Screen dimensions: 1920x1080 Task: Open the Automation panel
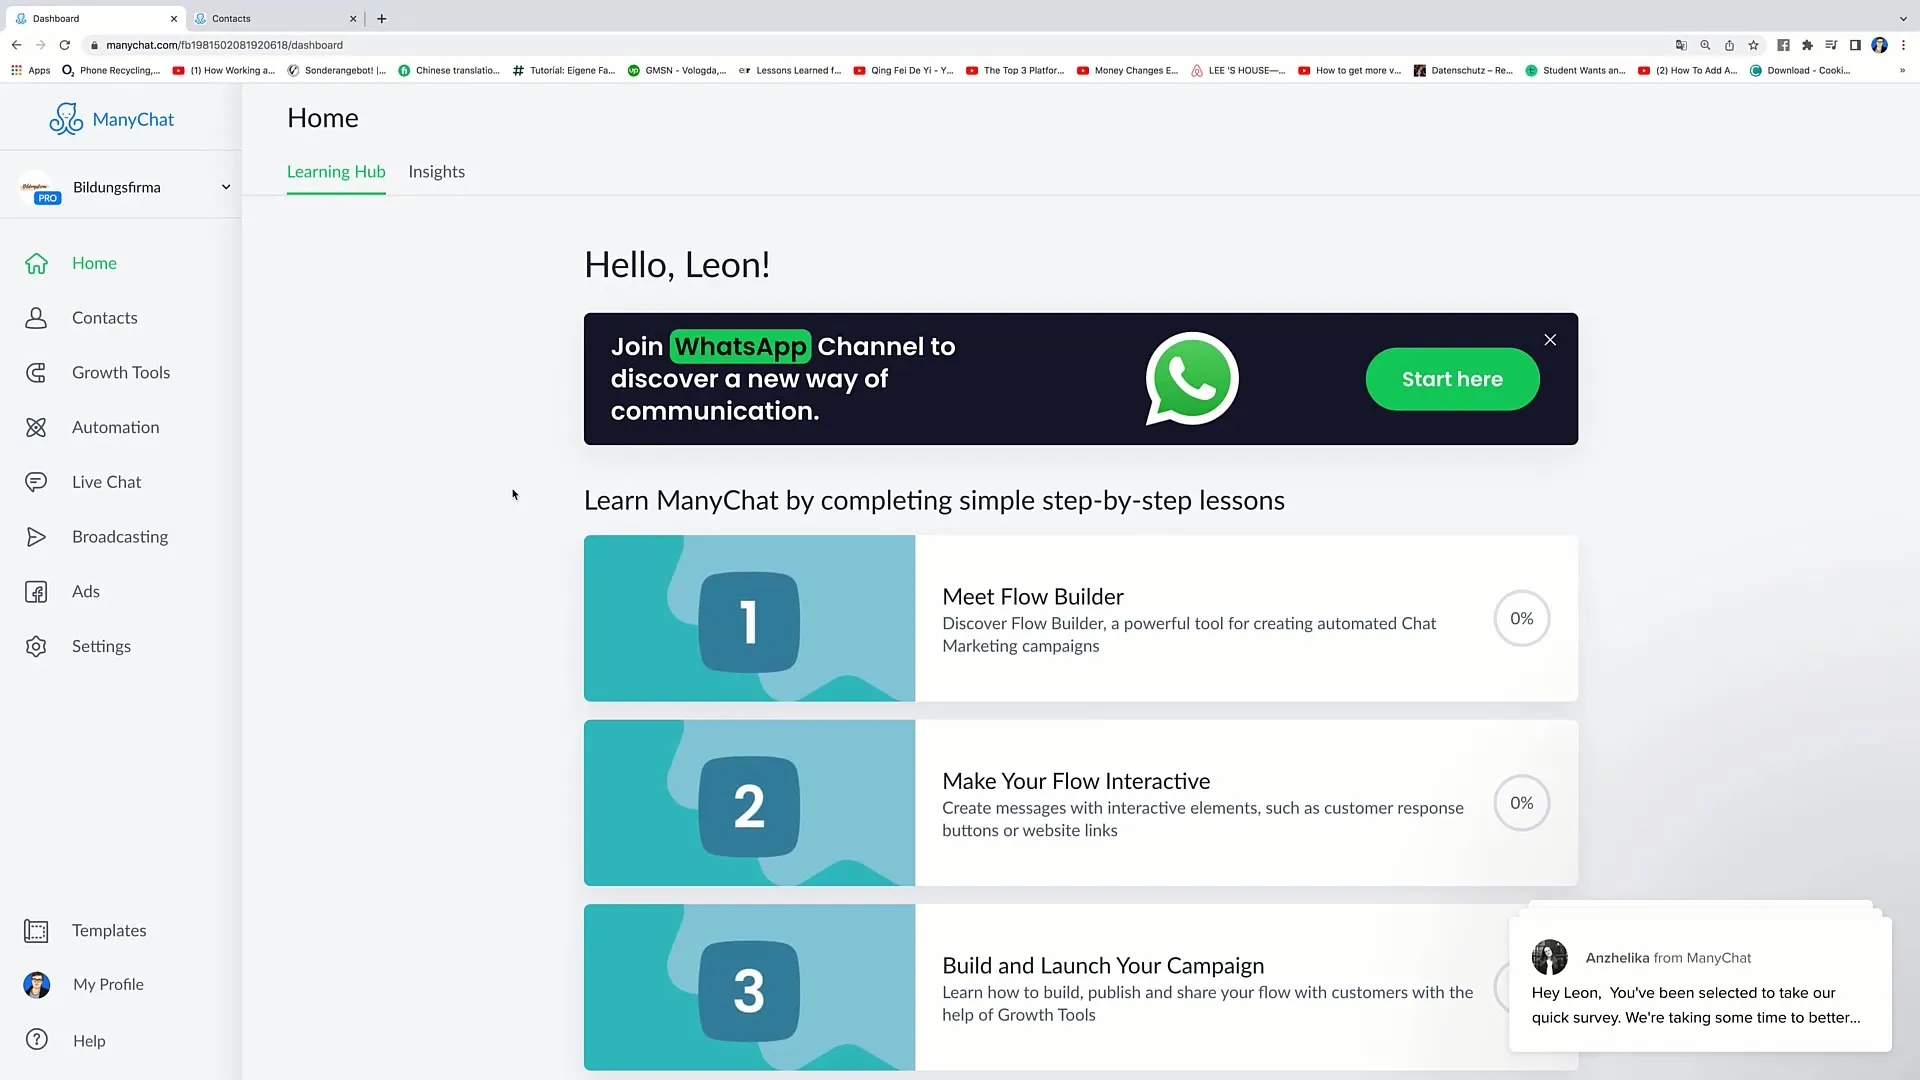116,426
